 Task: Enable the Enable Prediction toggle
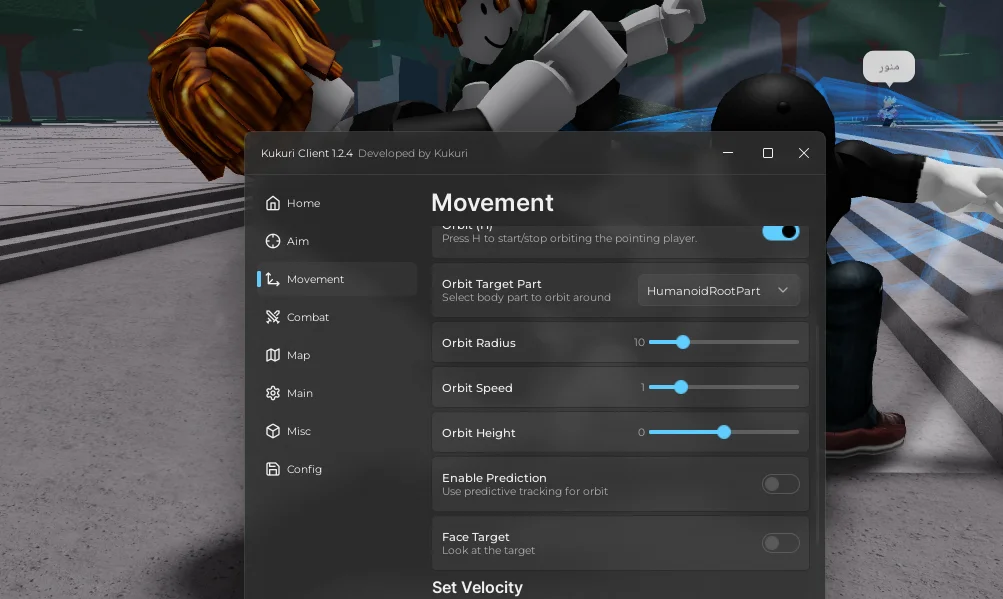pyautogui.click(x=780, y=484)
